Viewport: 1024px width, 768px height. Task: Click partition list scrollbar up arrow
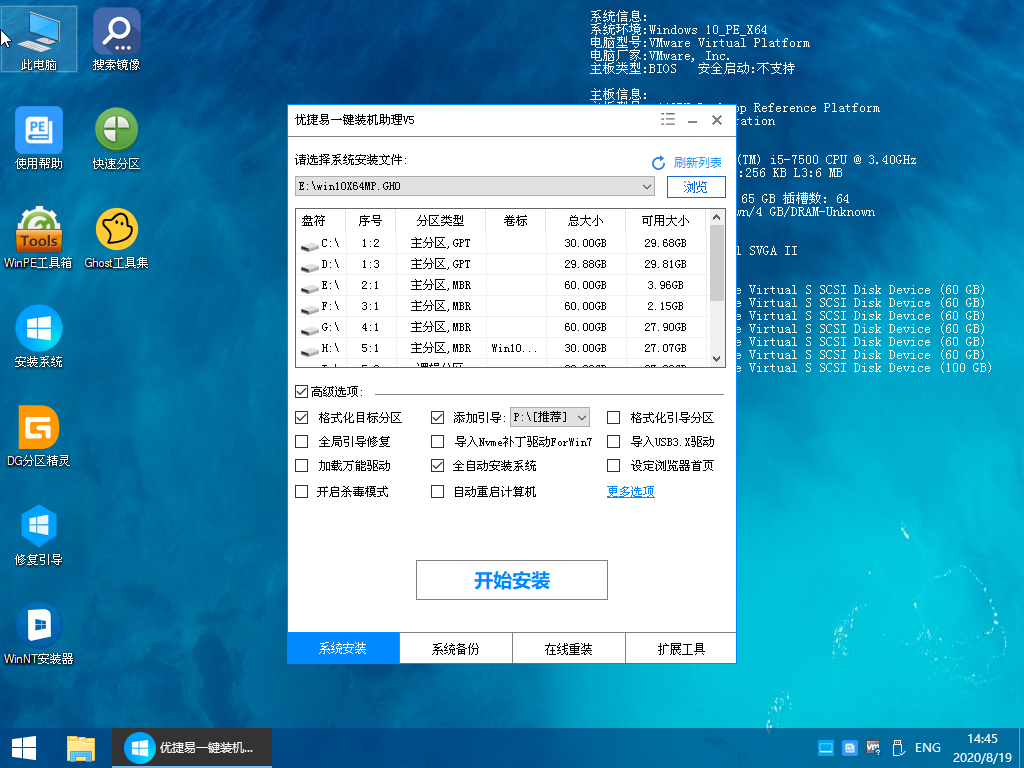click(x=716, y=217)
